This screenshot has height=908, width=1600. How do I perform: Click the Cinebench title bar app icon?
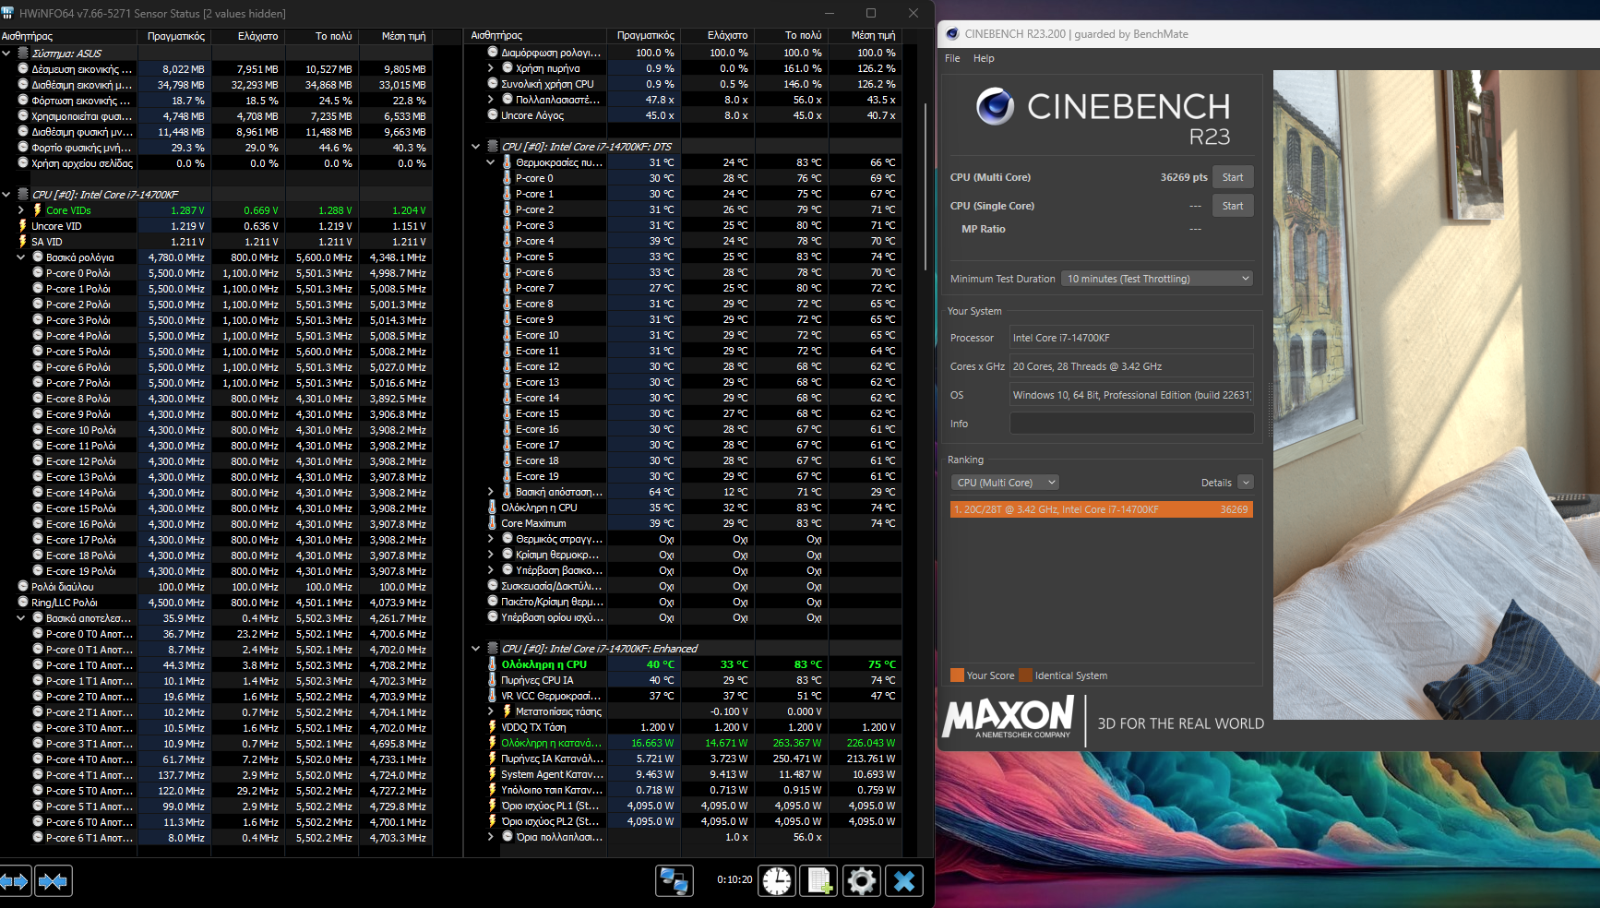[951, 34]
